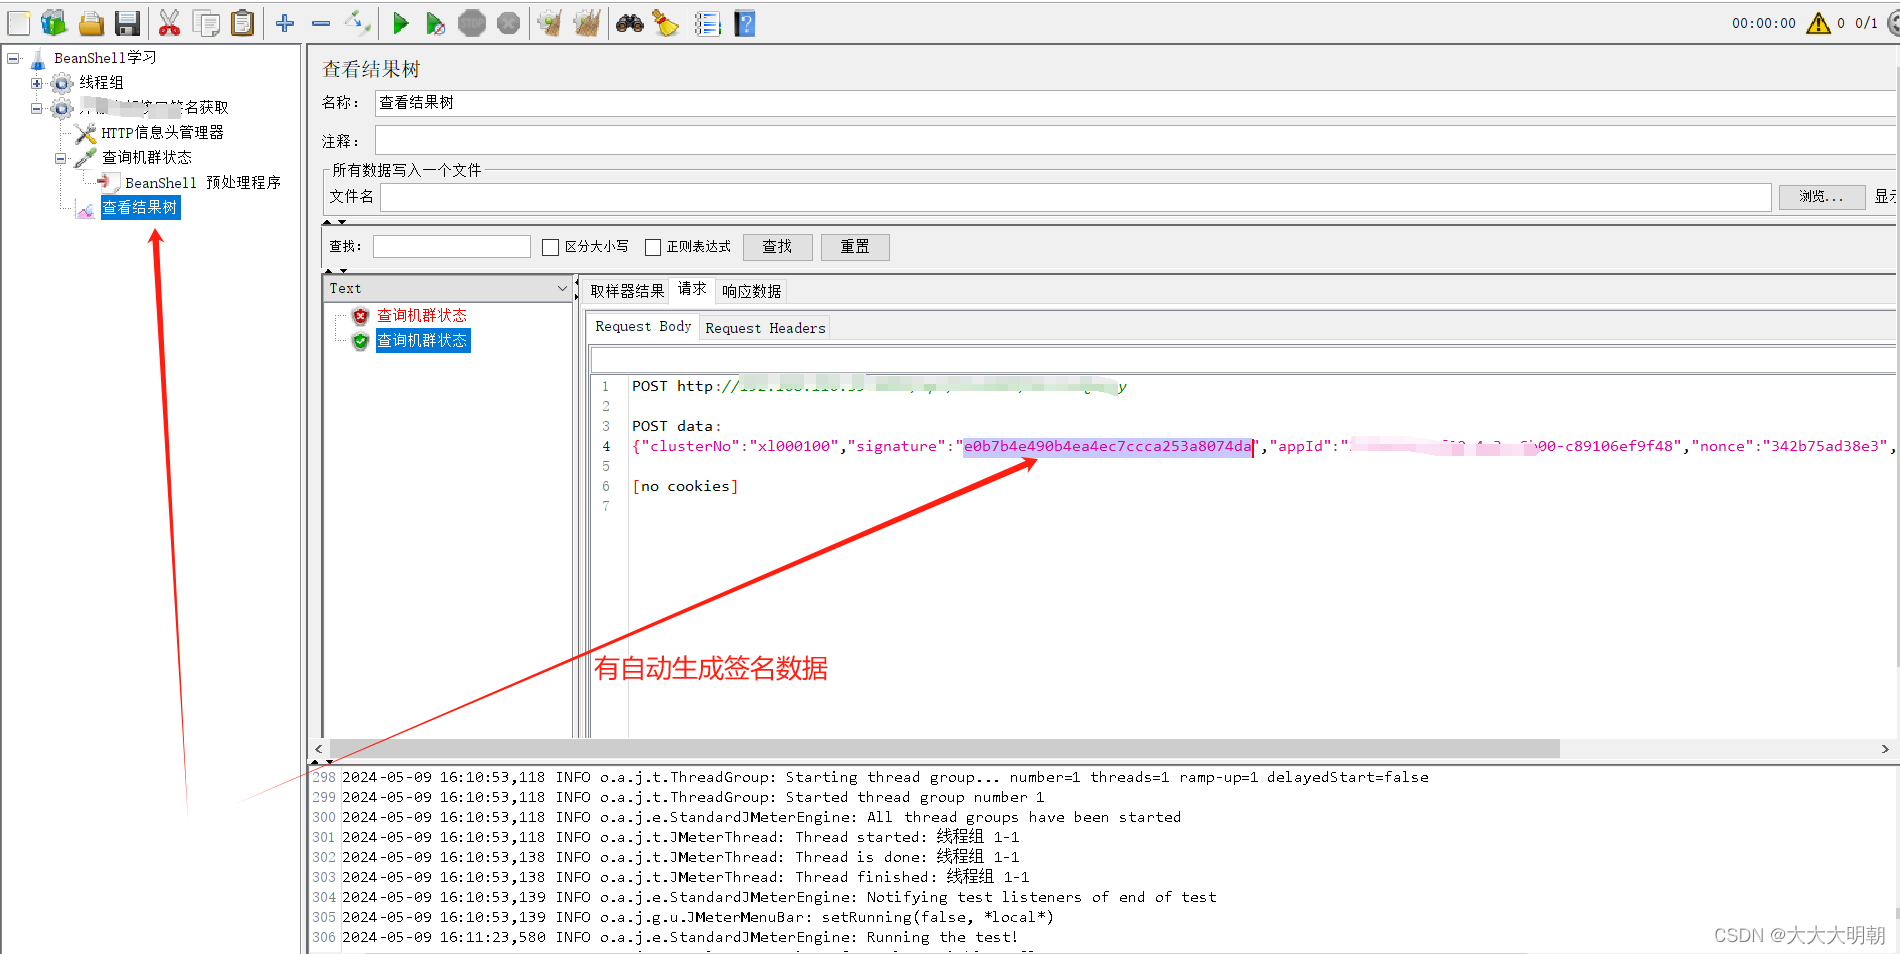
Task: Collapse the 查询机群状态 sampler node
Action: (x=61, y=158)
